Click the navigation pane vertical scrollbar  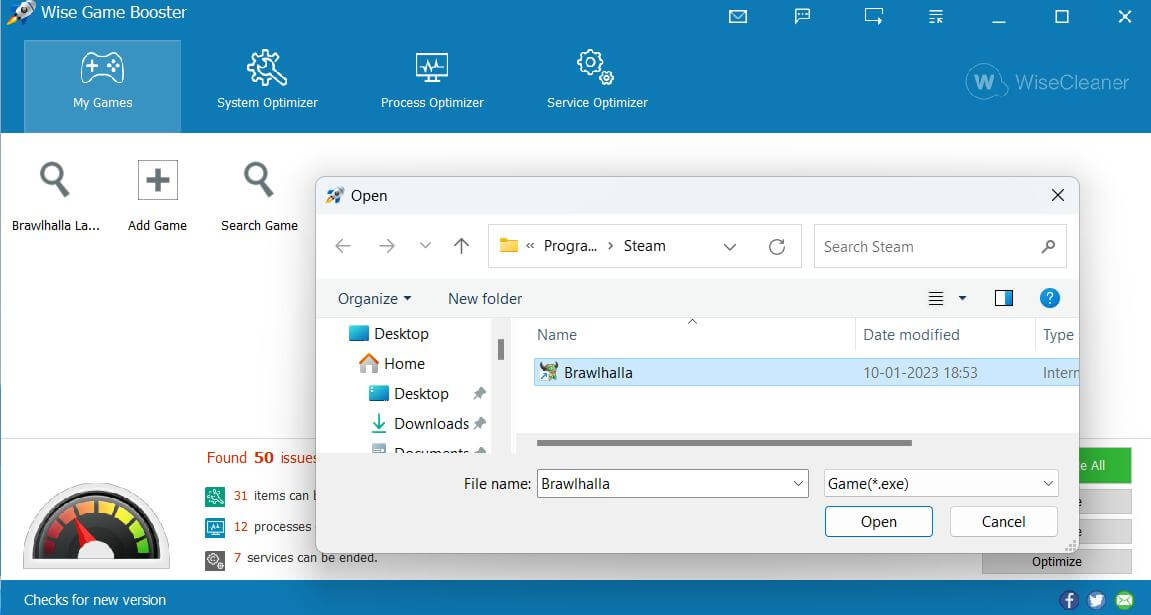click(x=501, y=349)
